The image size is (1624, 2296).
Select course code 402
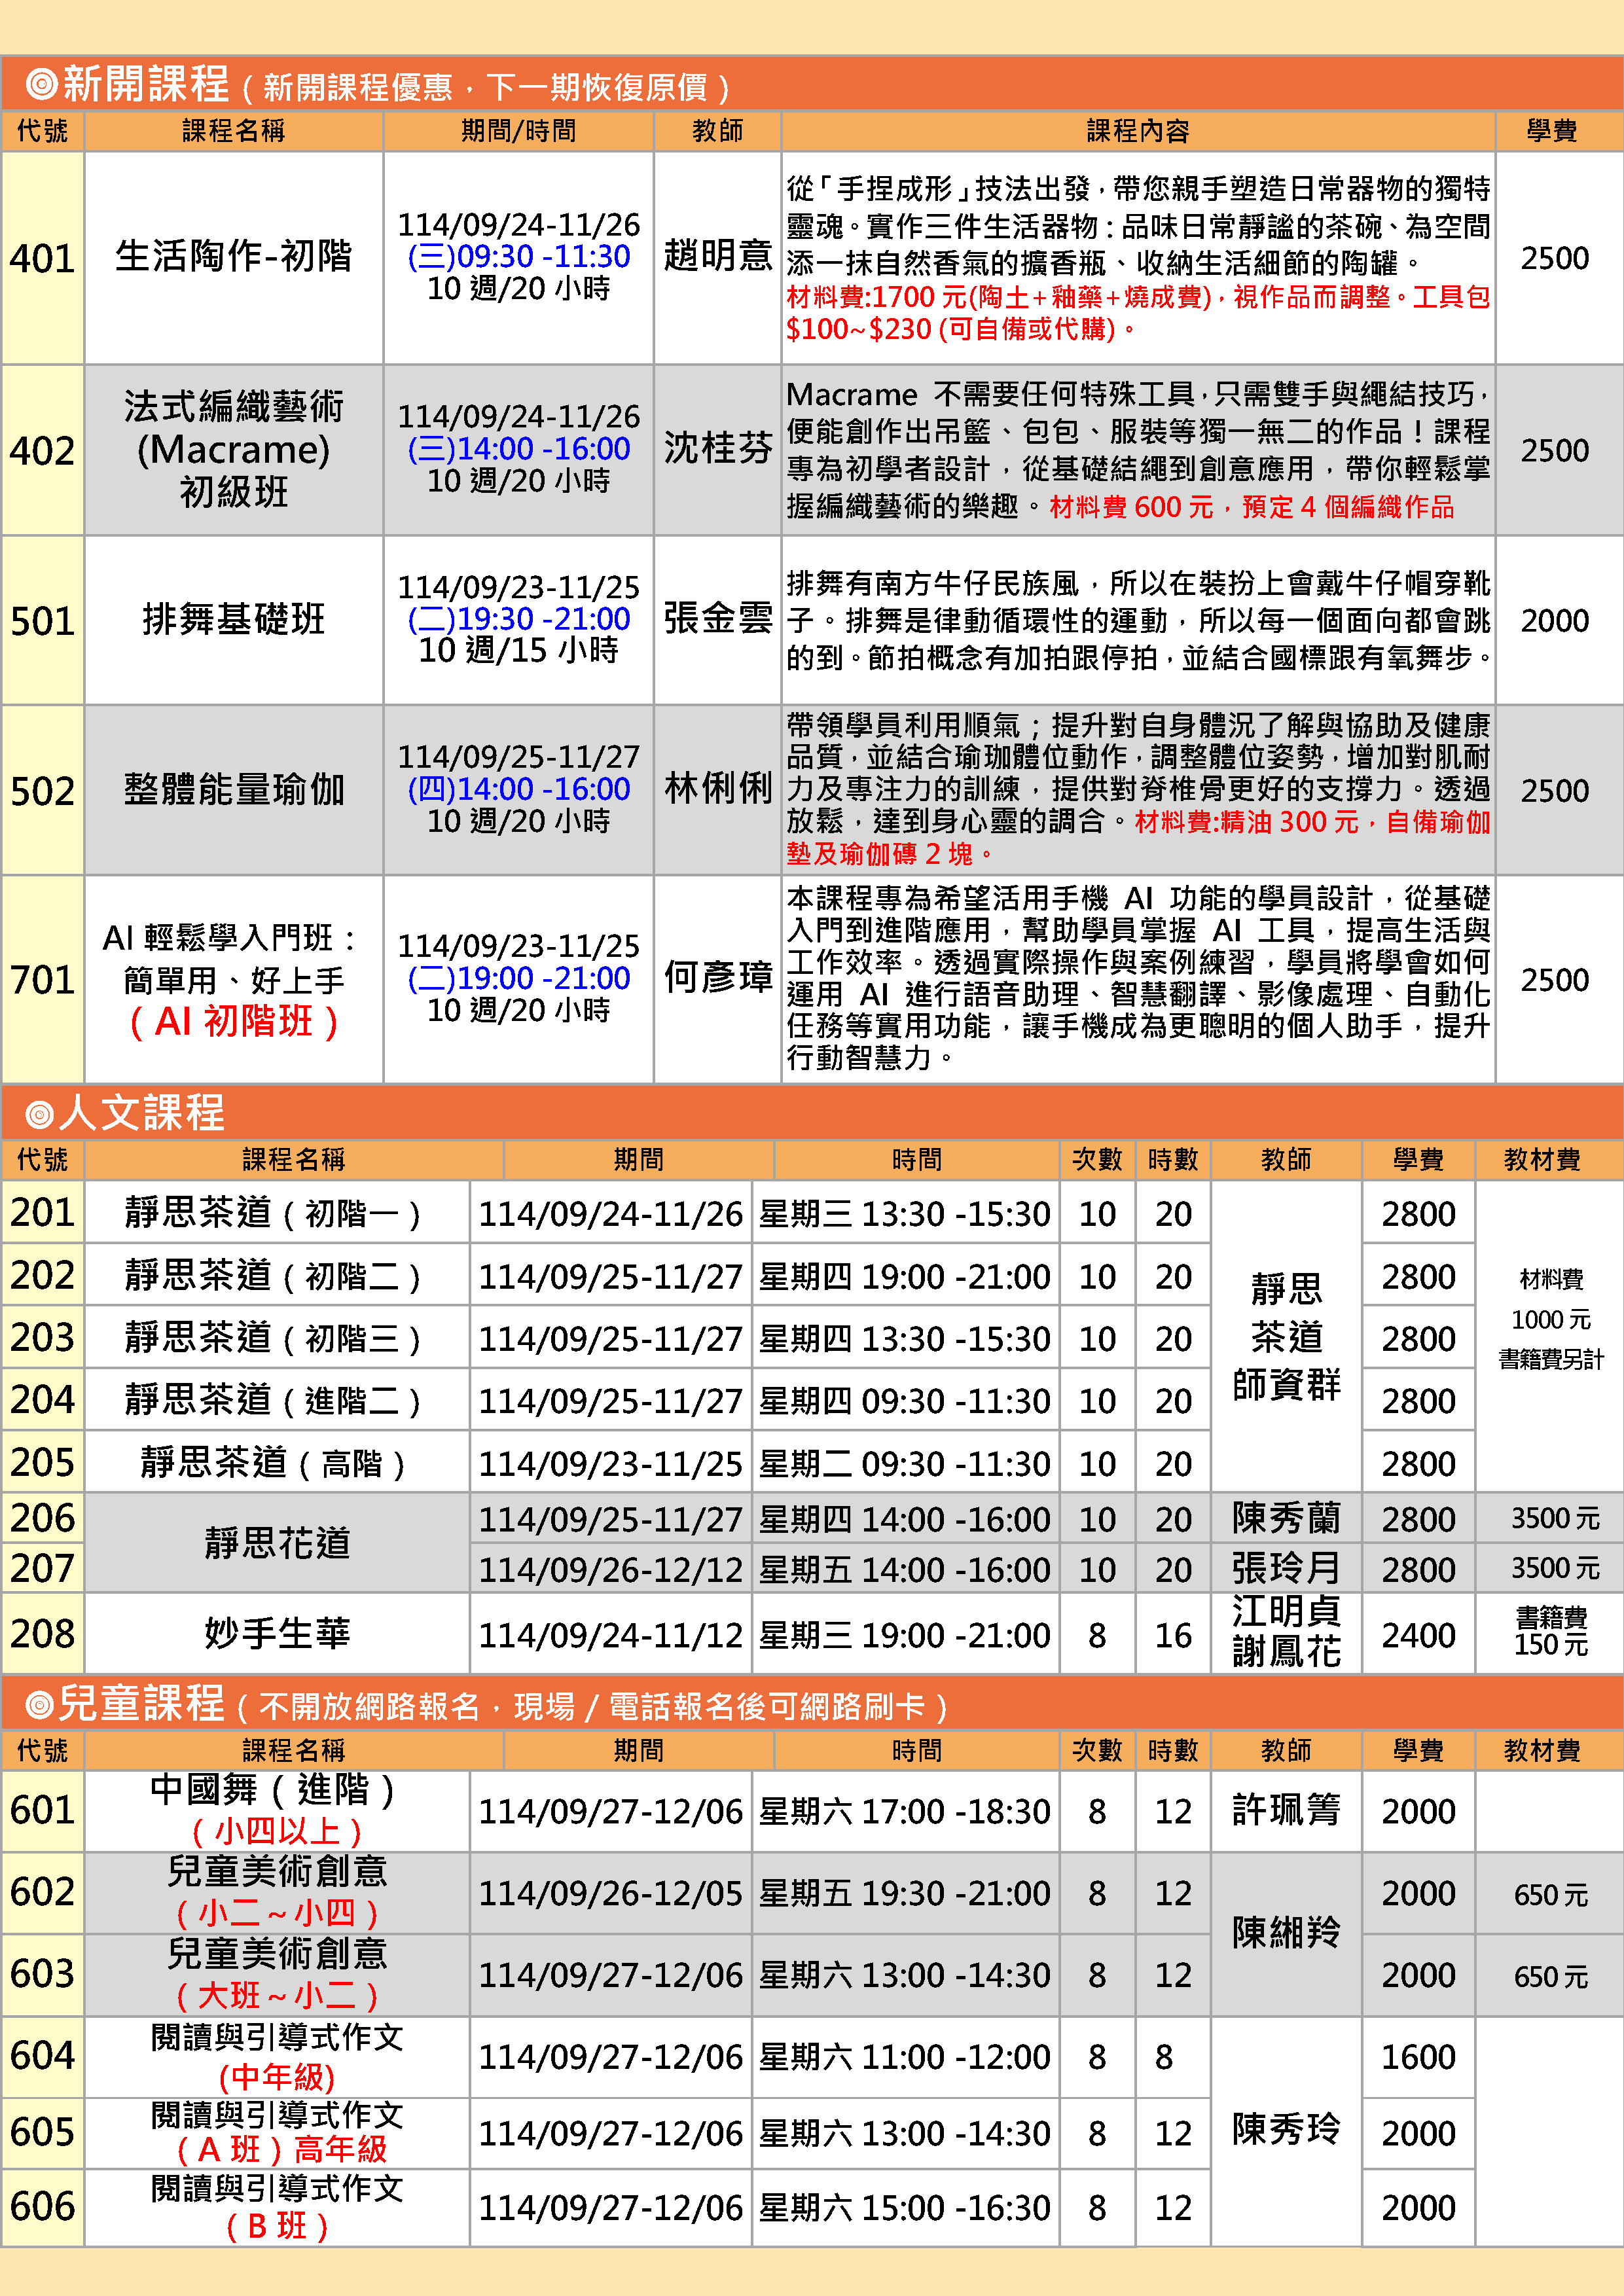(x=42, y=450)
